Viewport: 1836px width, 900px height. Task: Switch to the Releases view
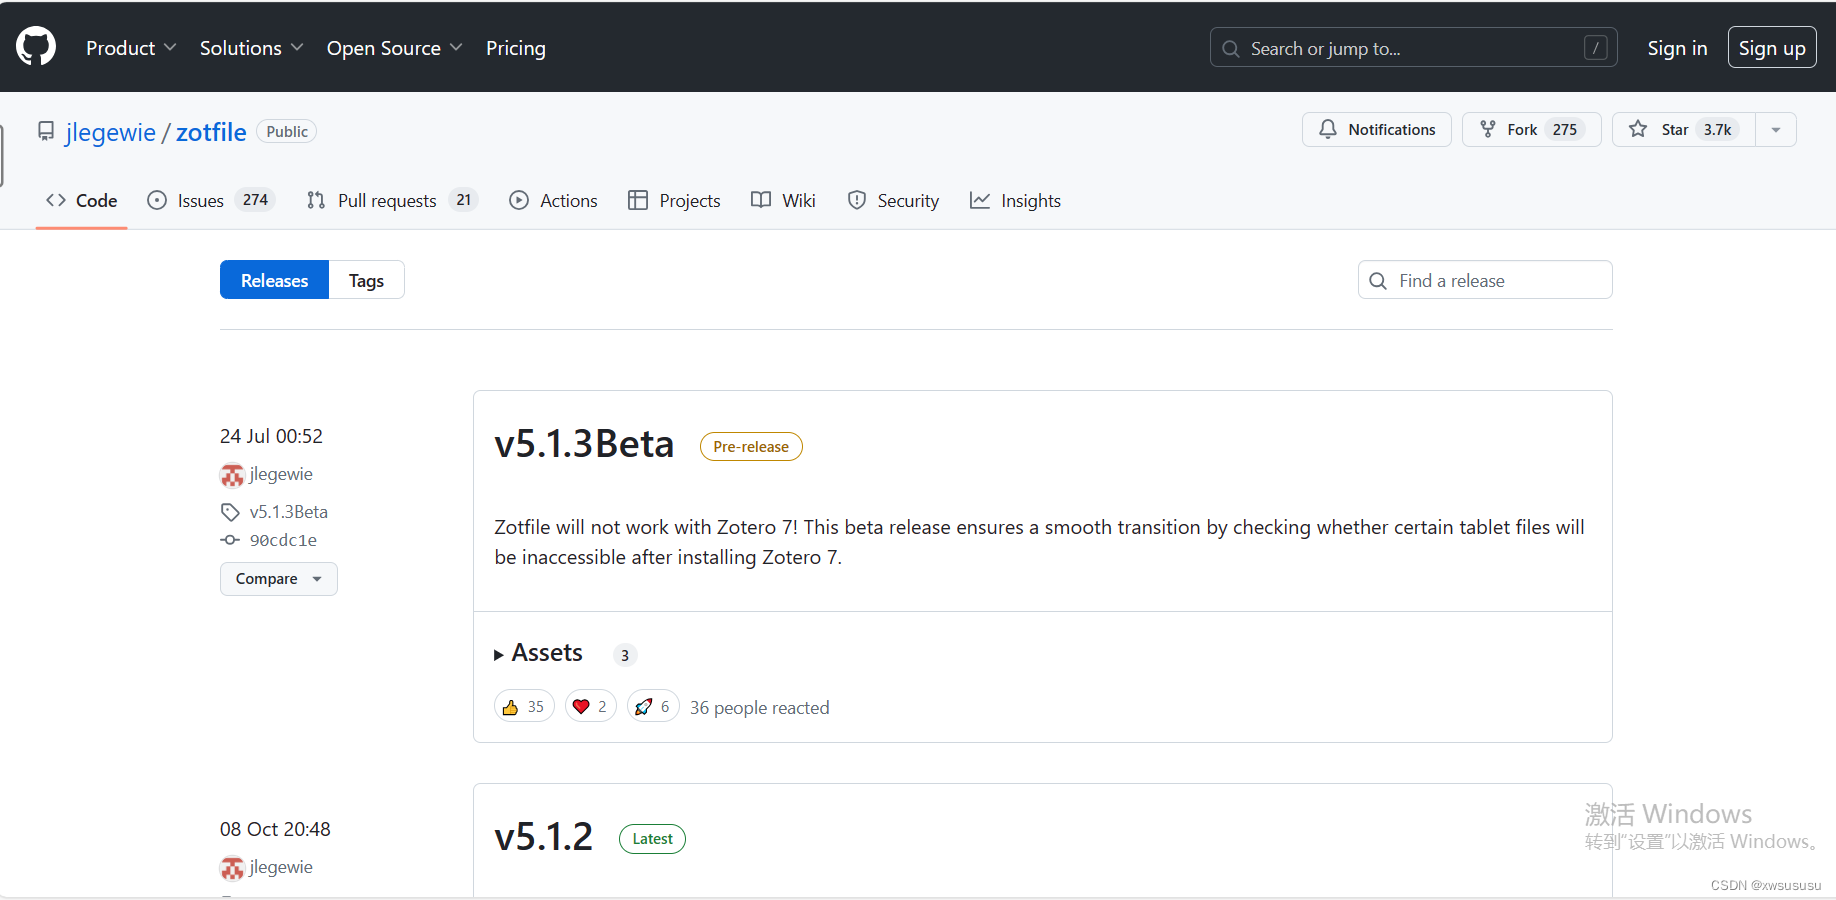click(273, 280)
